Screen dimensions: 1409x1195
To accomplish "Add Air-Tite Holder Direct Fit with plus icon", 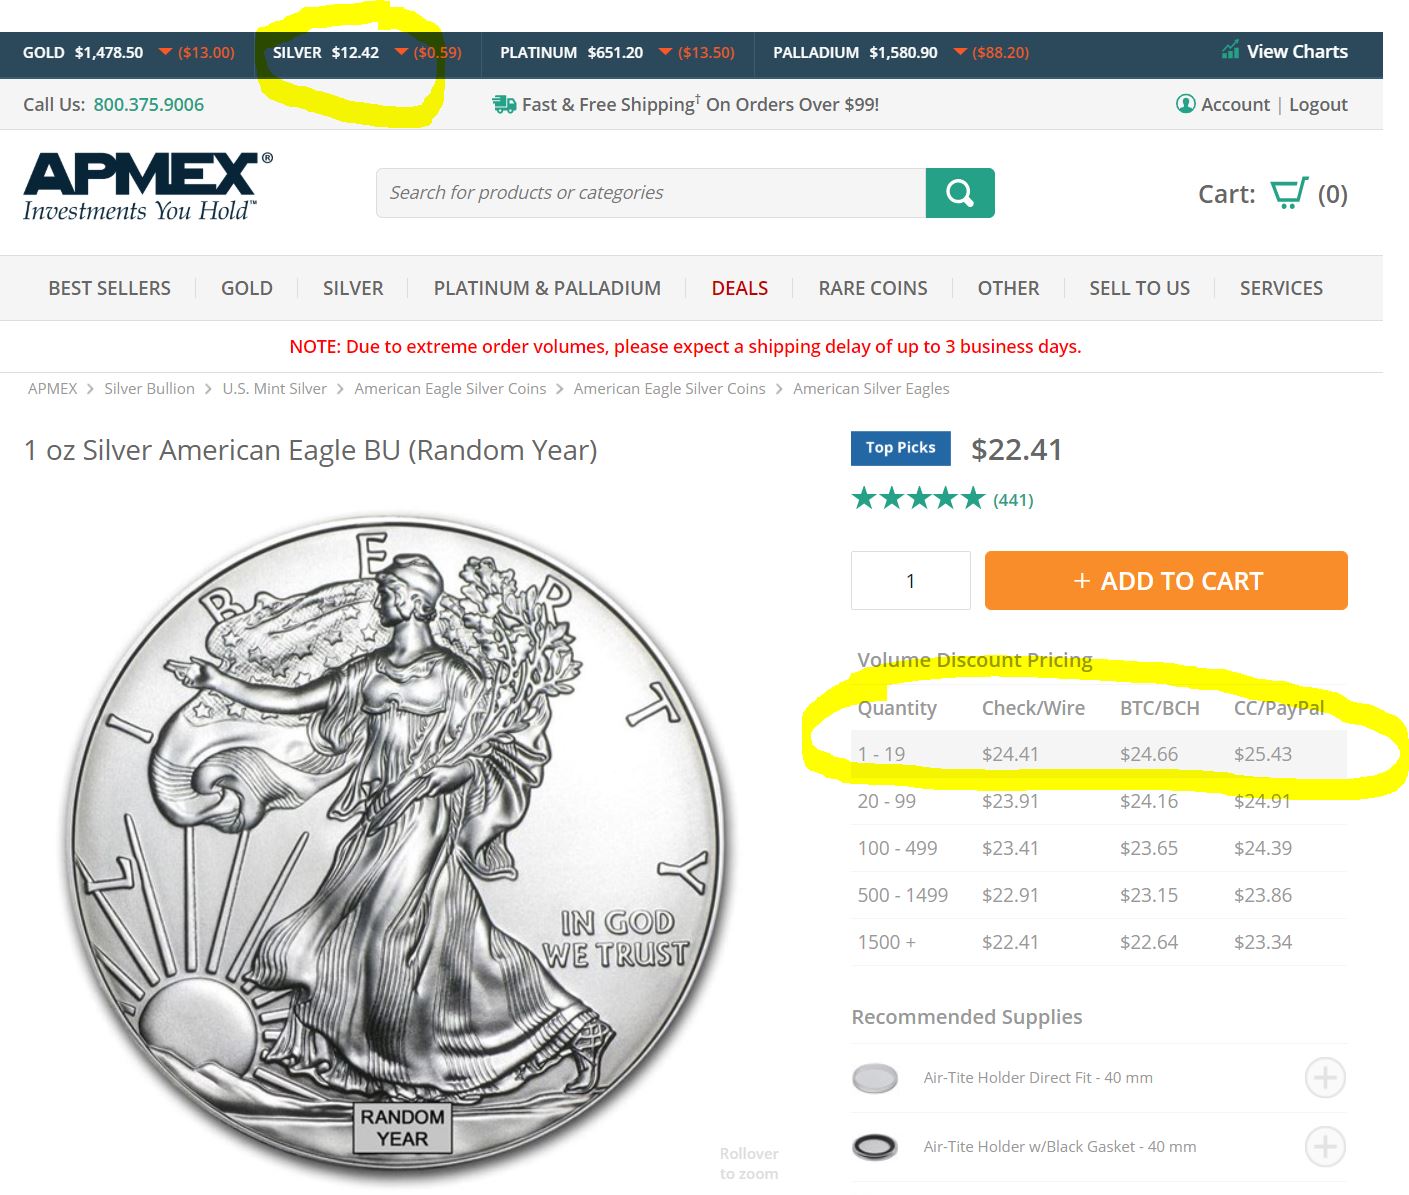I will [1325, 1078].
